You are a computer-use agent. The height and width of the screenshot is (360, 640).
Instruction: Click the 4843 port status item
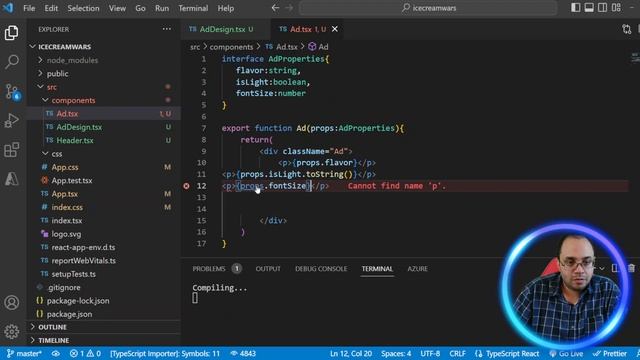[243, 353]
